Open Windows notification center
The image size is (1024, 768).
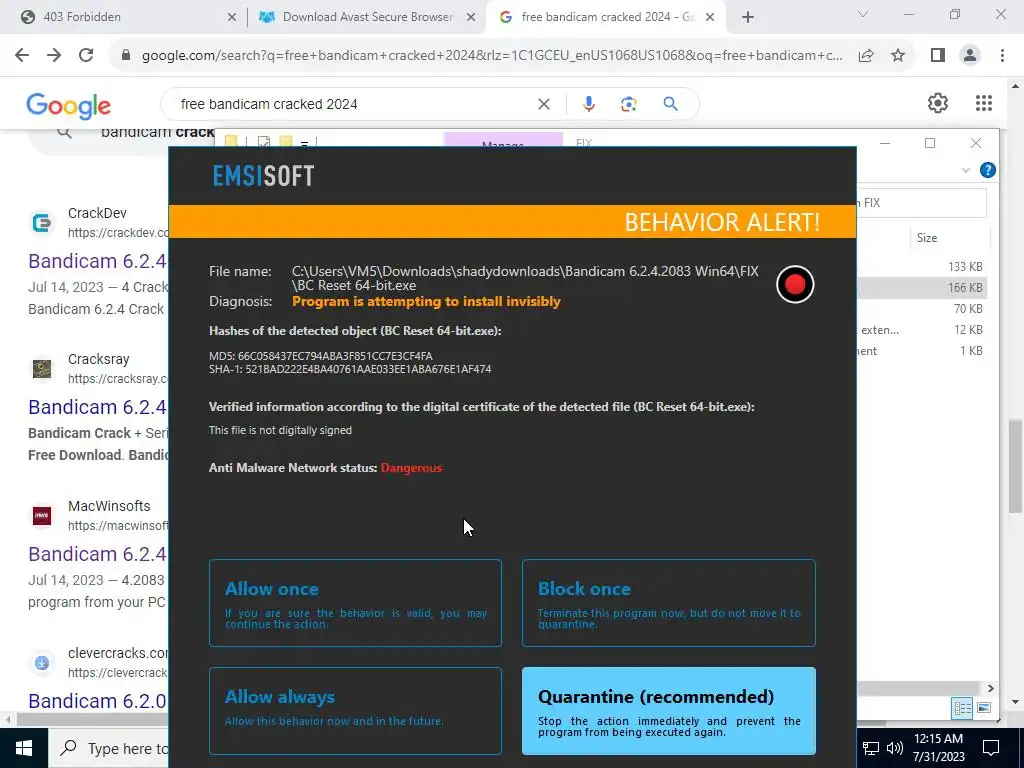tap(991, 748)
